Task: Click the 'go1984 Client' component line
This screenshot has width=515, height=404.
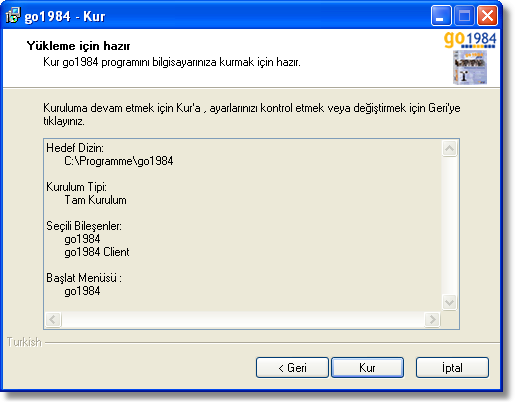Action: (97, 252)
